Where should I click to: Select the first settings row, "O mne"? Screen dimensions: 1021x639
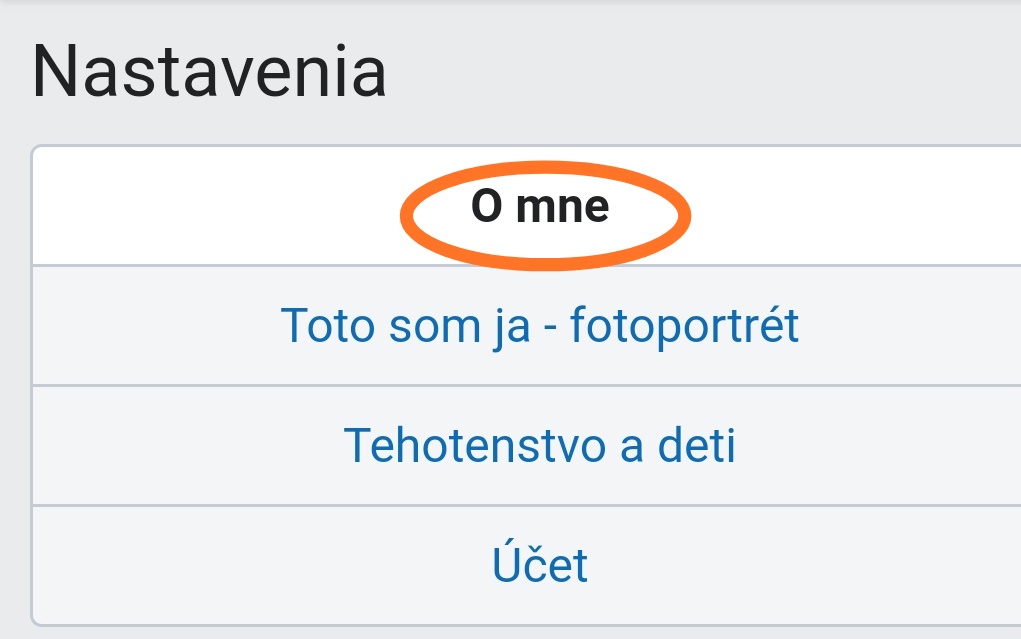click(540, 207)
